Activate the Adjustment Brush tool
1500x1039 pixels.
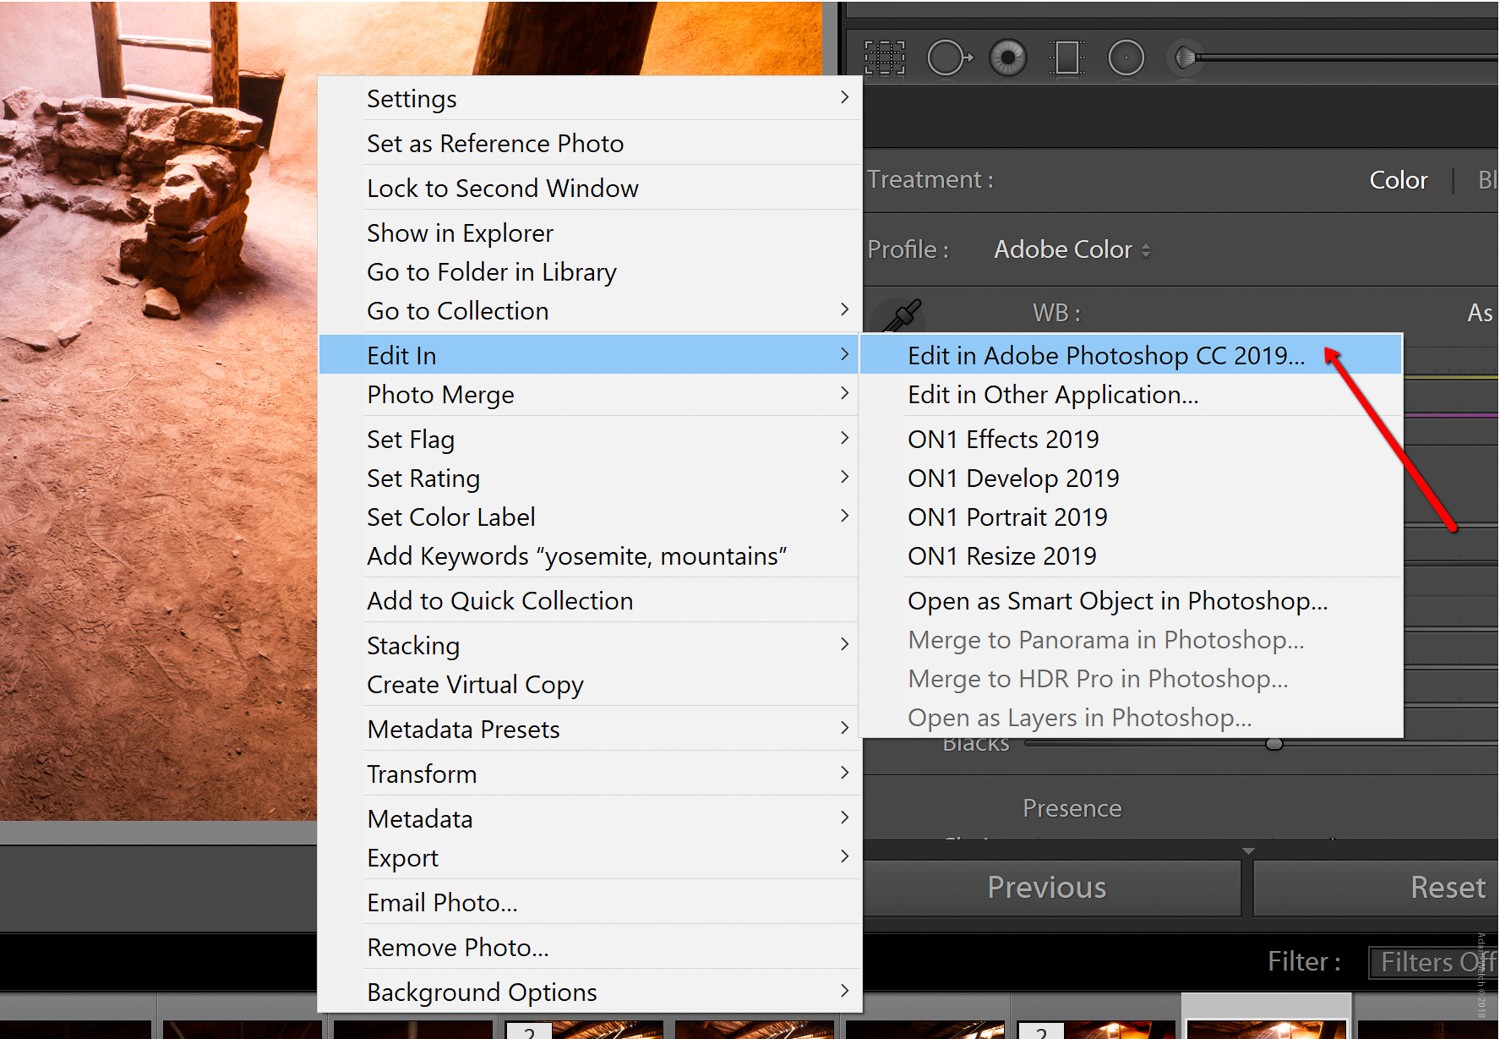pyautogui.click(x=1186, y=58)
